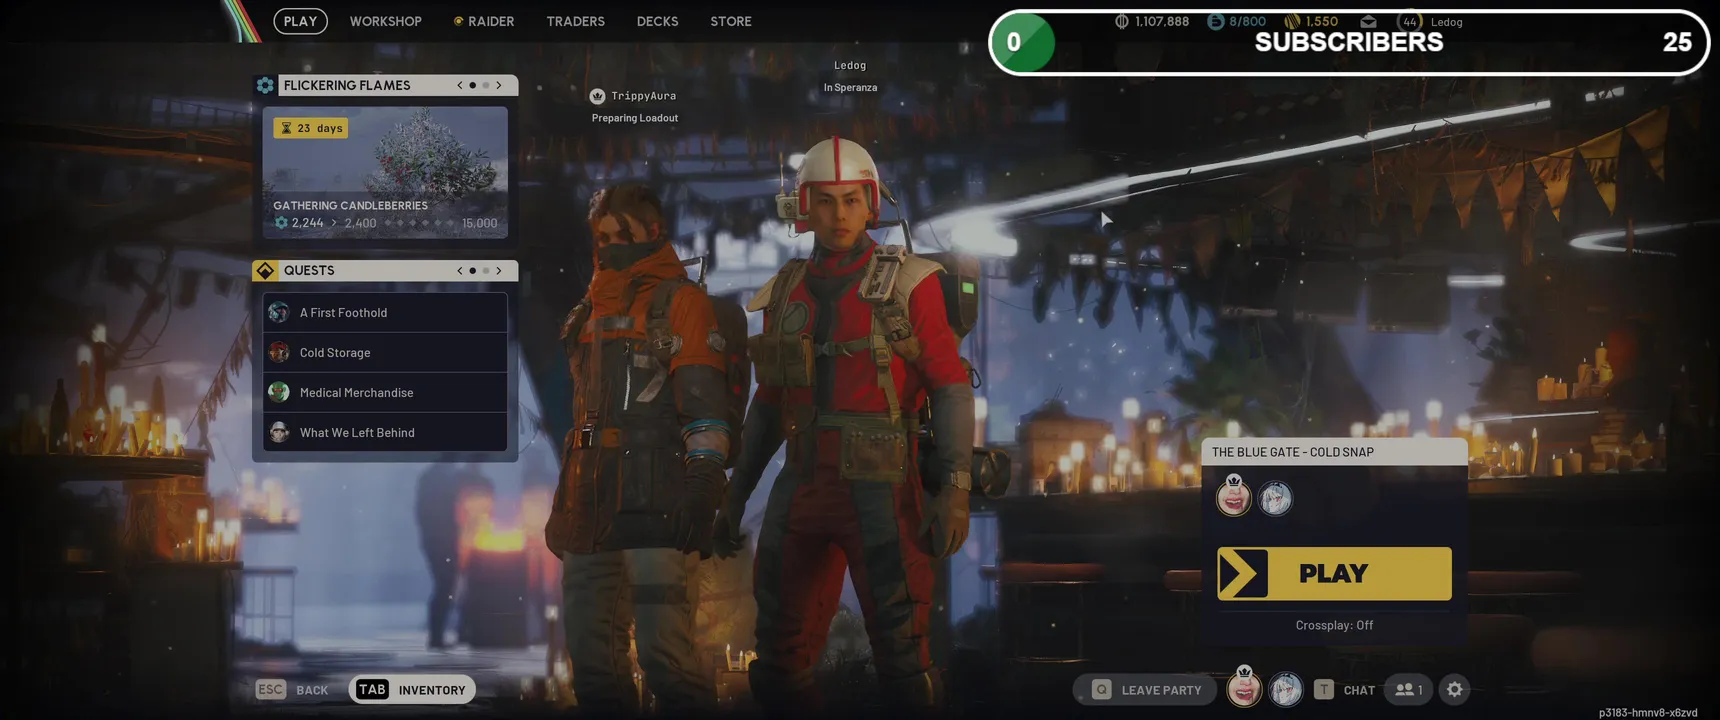Click the coin currency icon

click(x=1122, y=21)
